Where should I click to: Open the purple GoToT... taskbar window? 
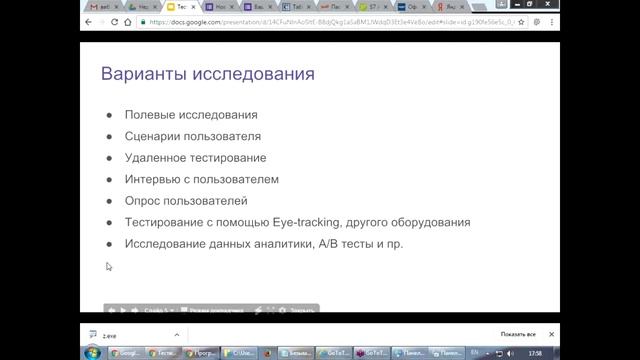371,353
